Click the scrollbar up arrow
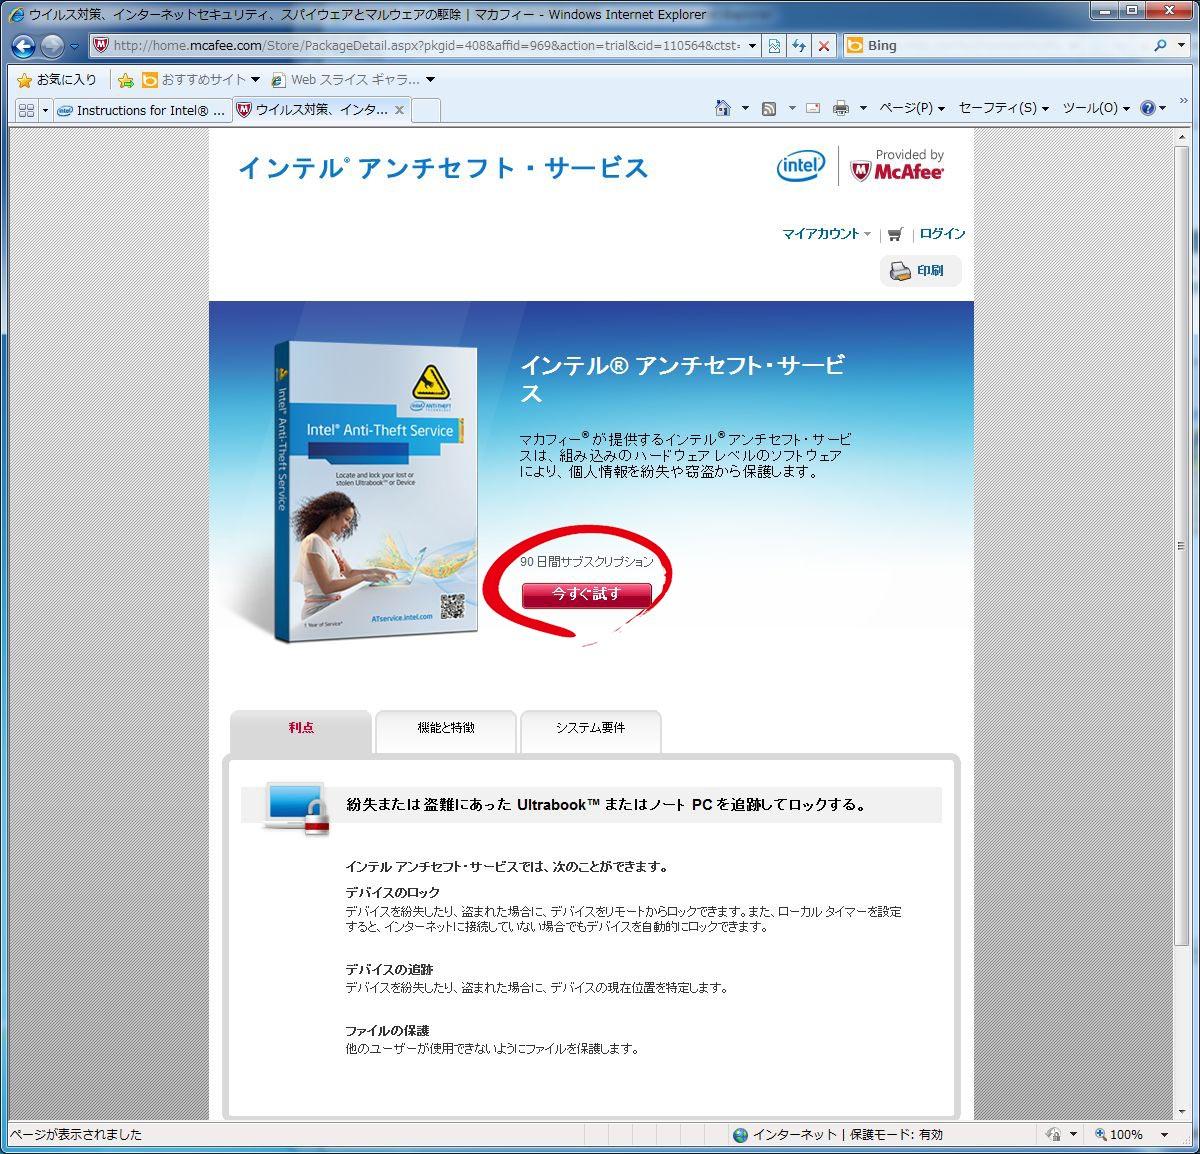The width and height of the screenshot is (1200, 1154). [1181, 138]
